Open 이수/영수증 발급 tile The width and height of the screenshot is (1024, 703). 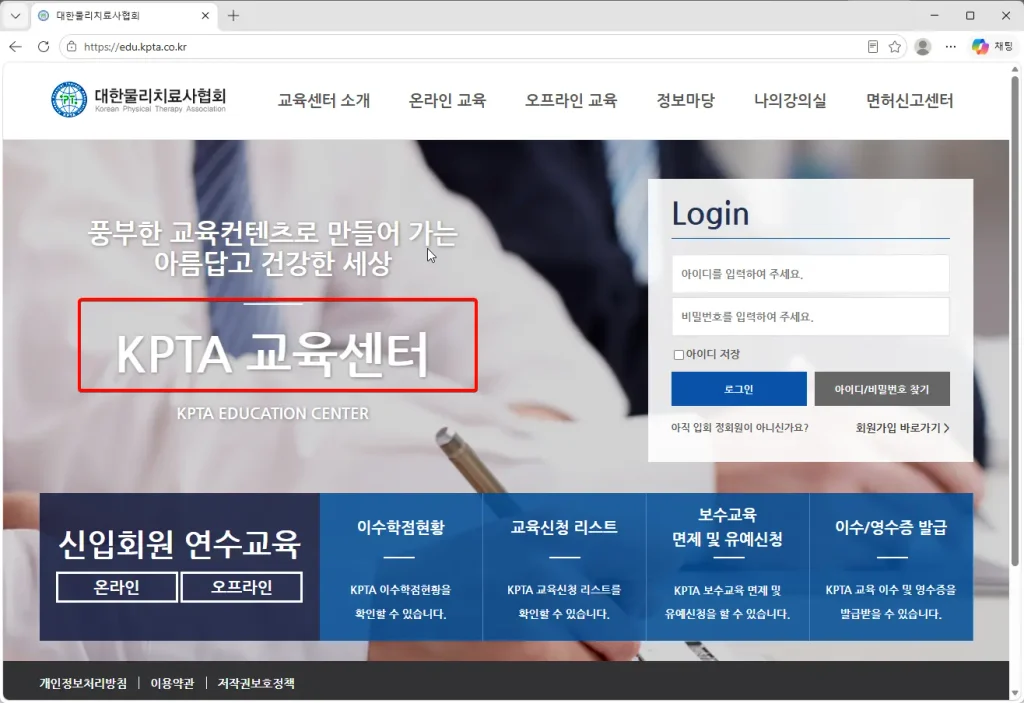[x=891, y=567]
